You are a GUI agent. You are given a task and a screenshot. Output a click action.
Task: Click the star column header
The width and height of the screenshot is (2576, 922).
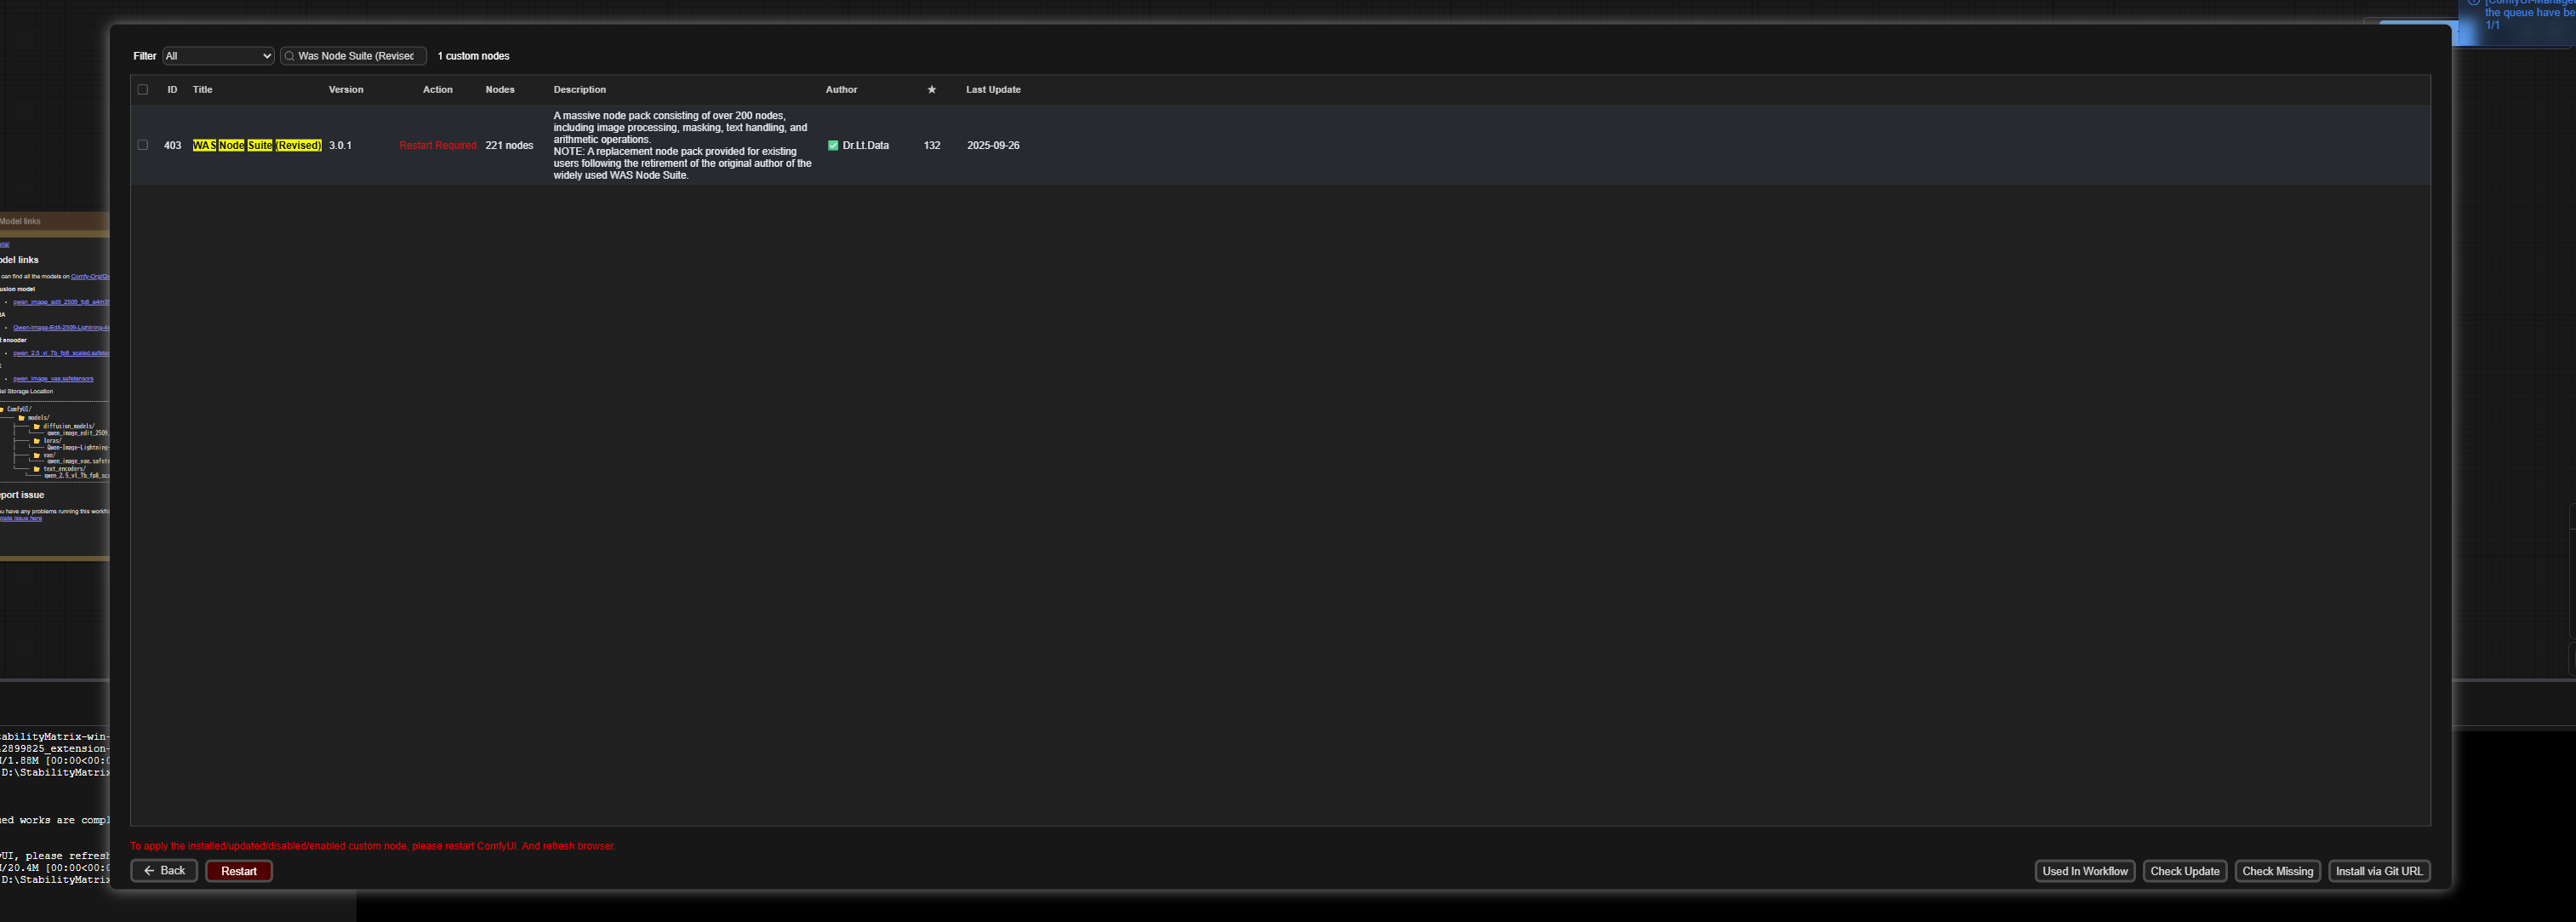pyautogui.click(x=931, y=90)
